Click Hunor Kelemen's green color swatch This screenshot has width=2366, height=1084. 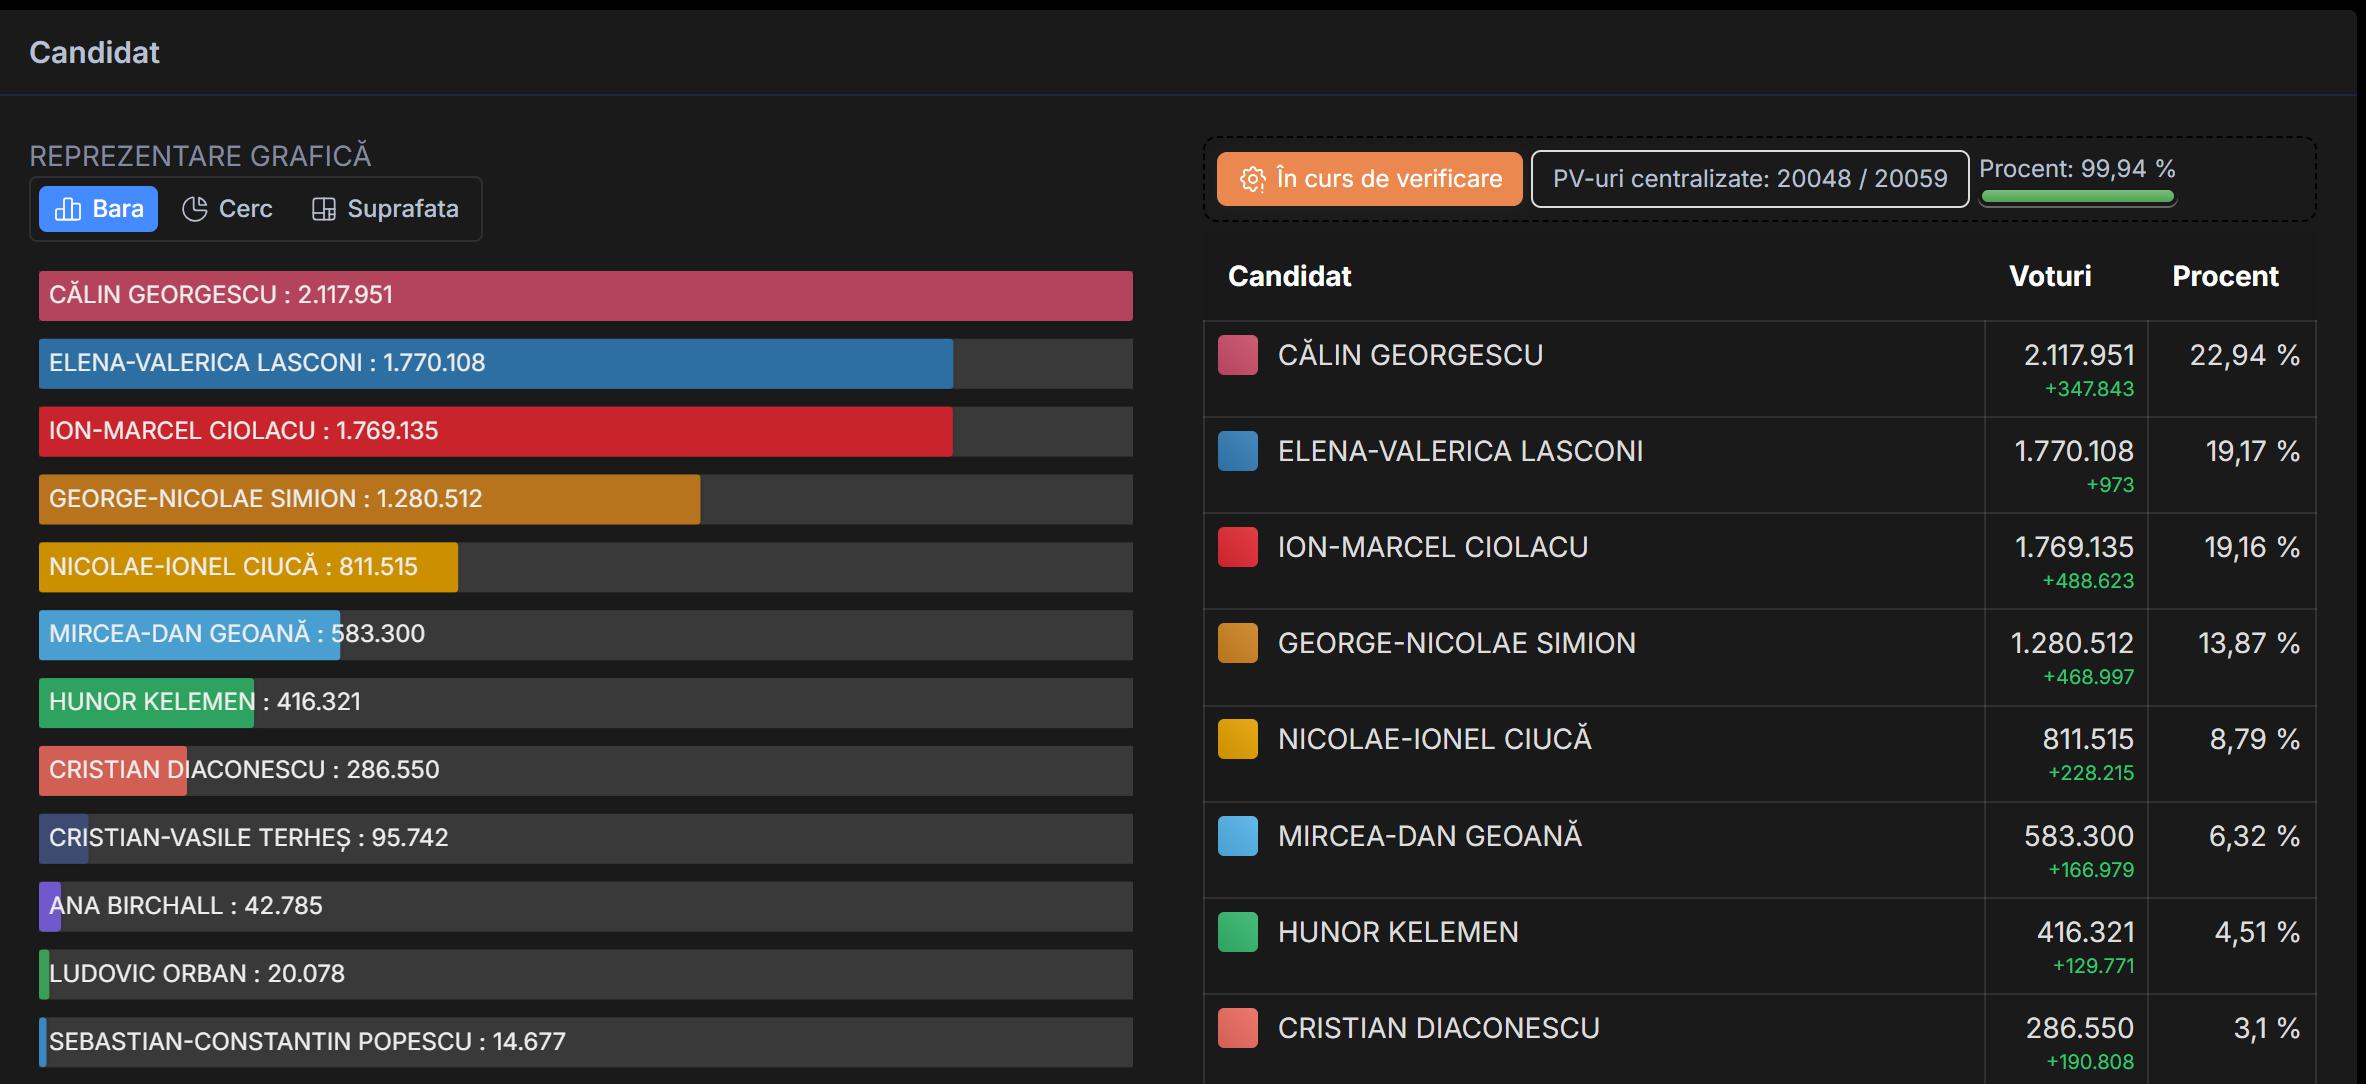[1237, 932]
